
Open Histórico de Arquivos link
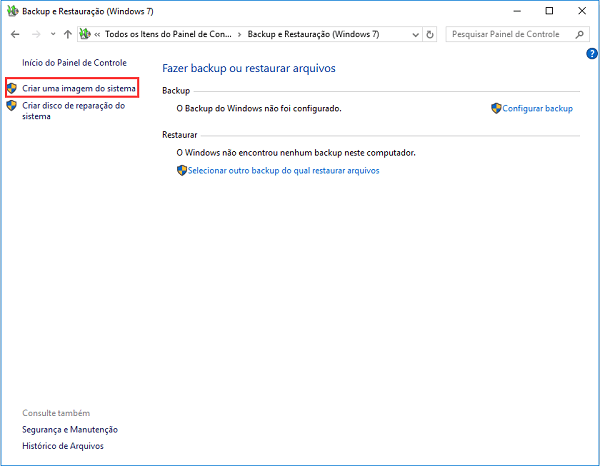click(x=62, y=446)
